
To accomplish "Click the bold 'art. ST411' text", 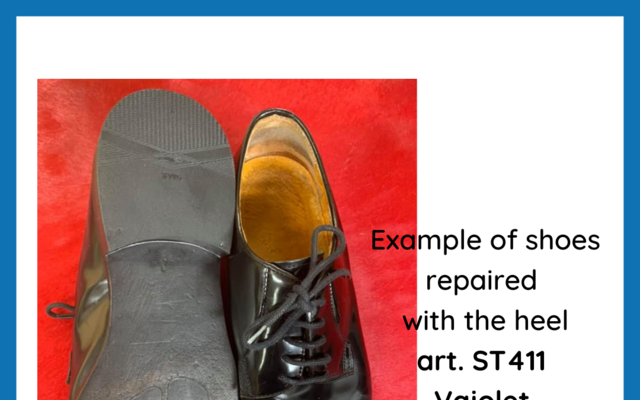I will pyautogui.click(x=482, y=361).
